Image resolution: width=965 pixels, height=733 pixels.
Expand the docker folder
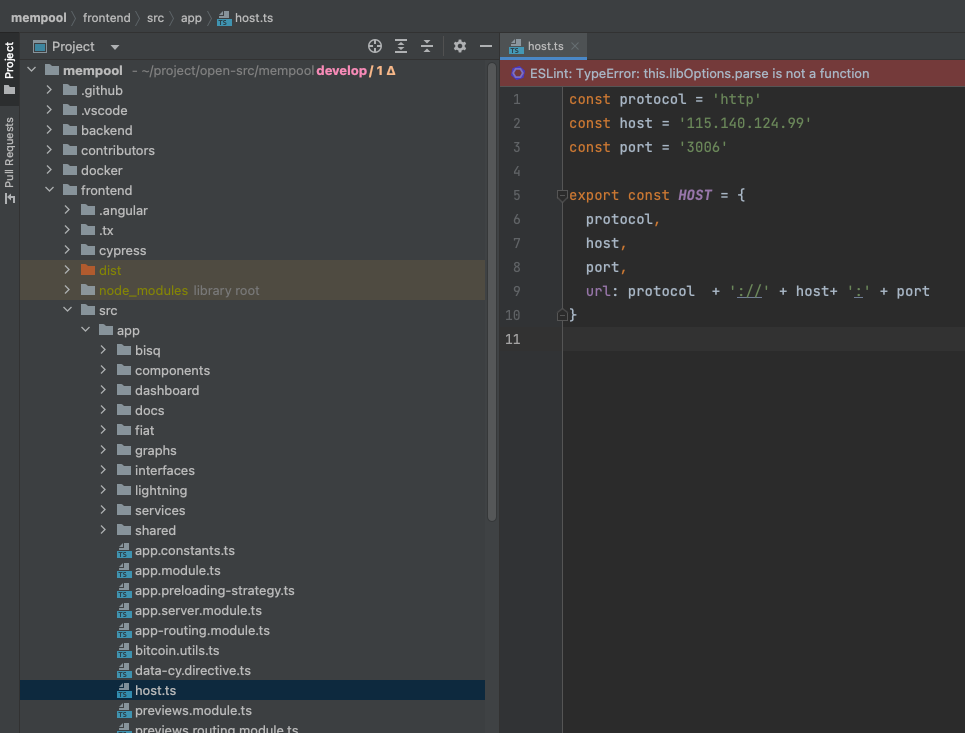[x=49, y=170]
